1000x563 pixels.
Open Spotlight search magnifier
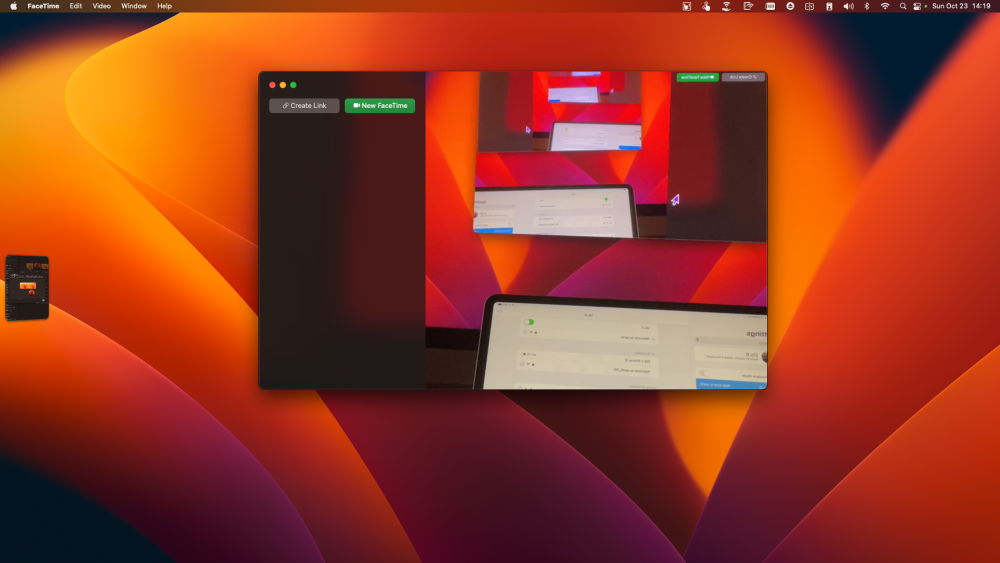tap(902, 6)
